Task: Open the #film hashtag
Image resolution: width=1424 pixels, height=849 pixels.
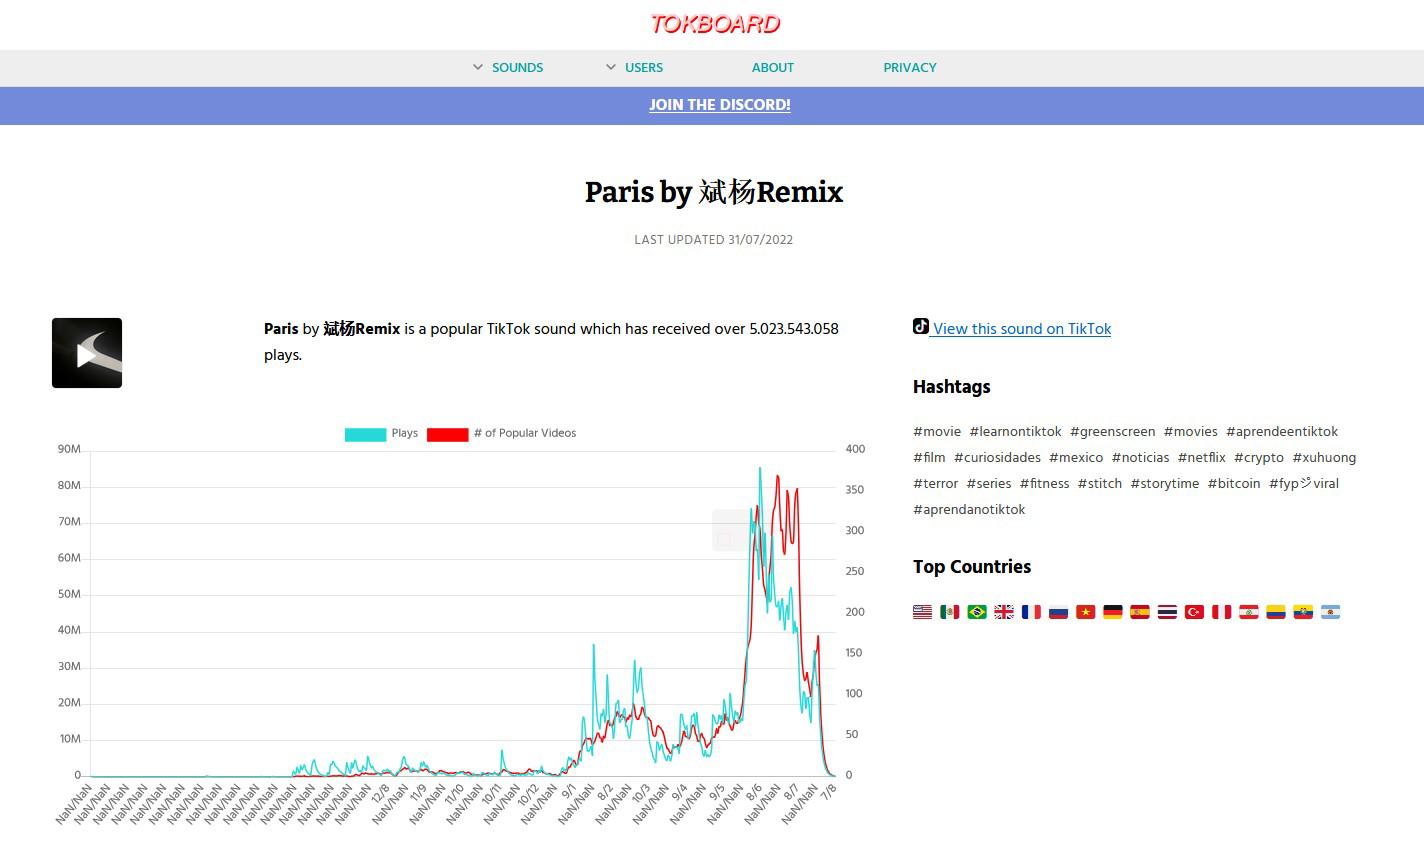Action: point(929,458)
